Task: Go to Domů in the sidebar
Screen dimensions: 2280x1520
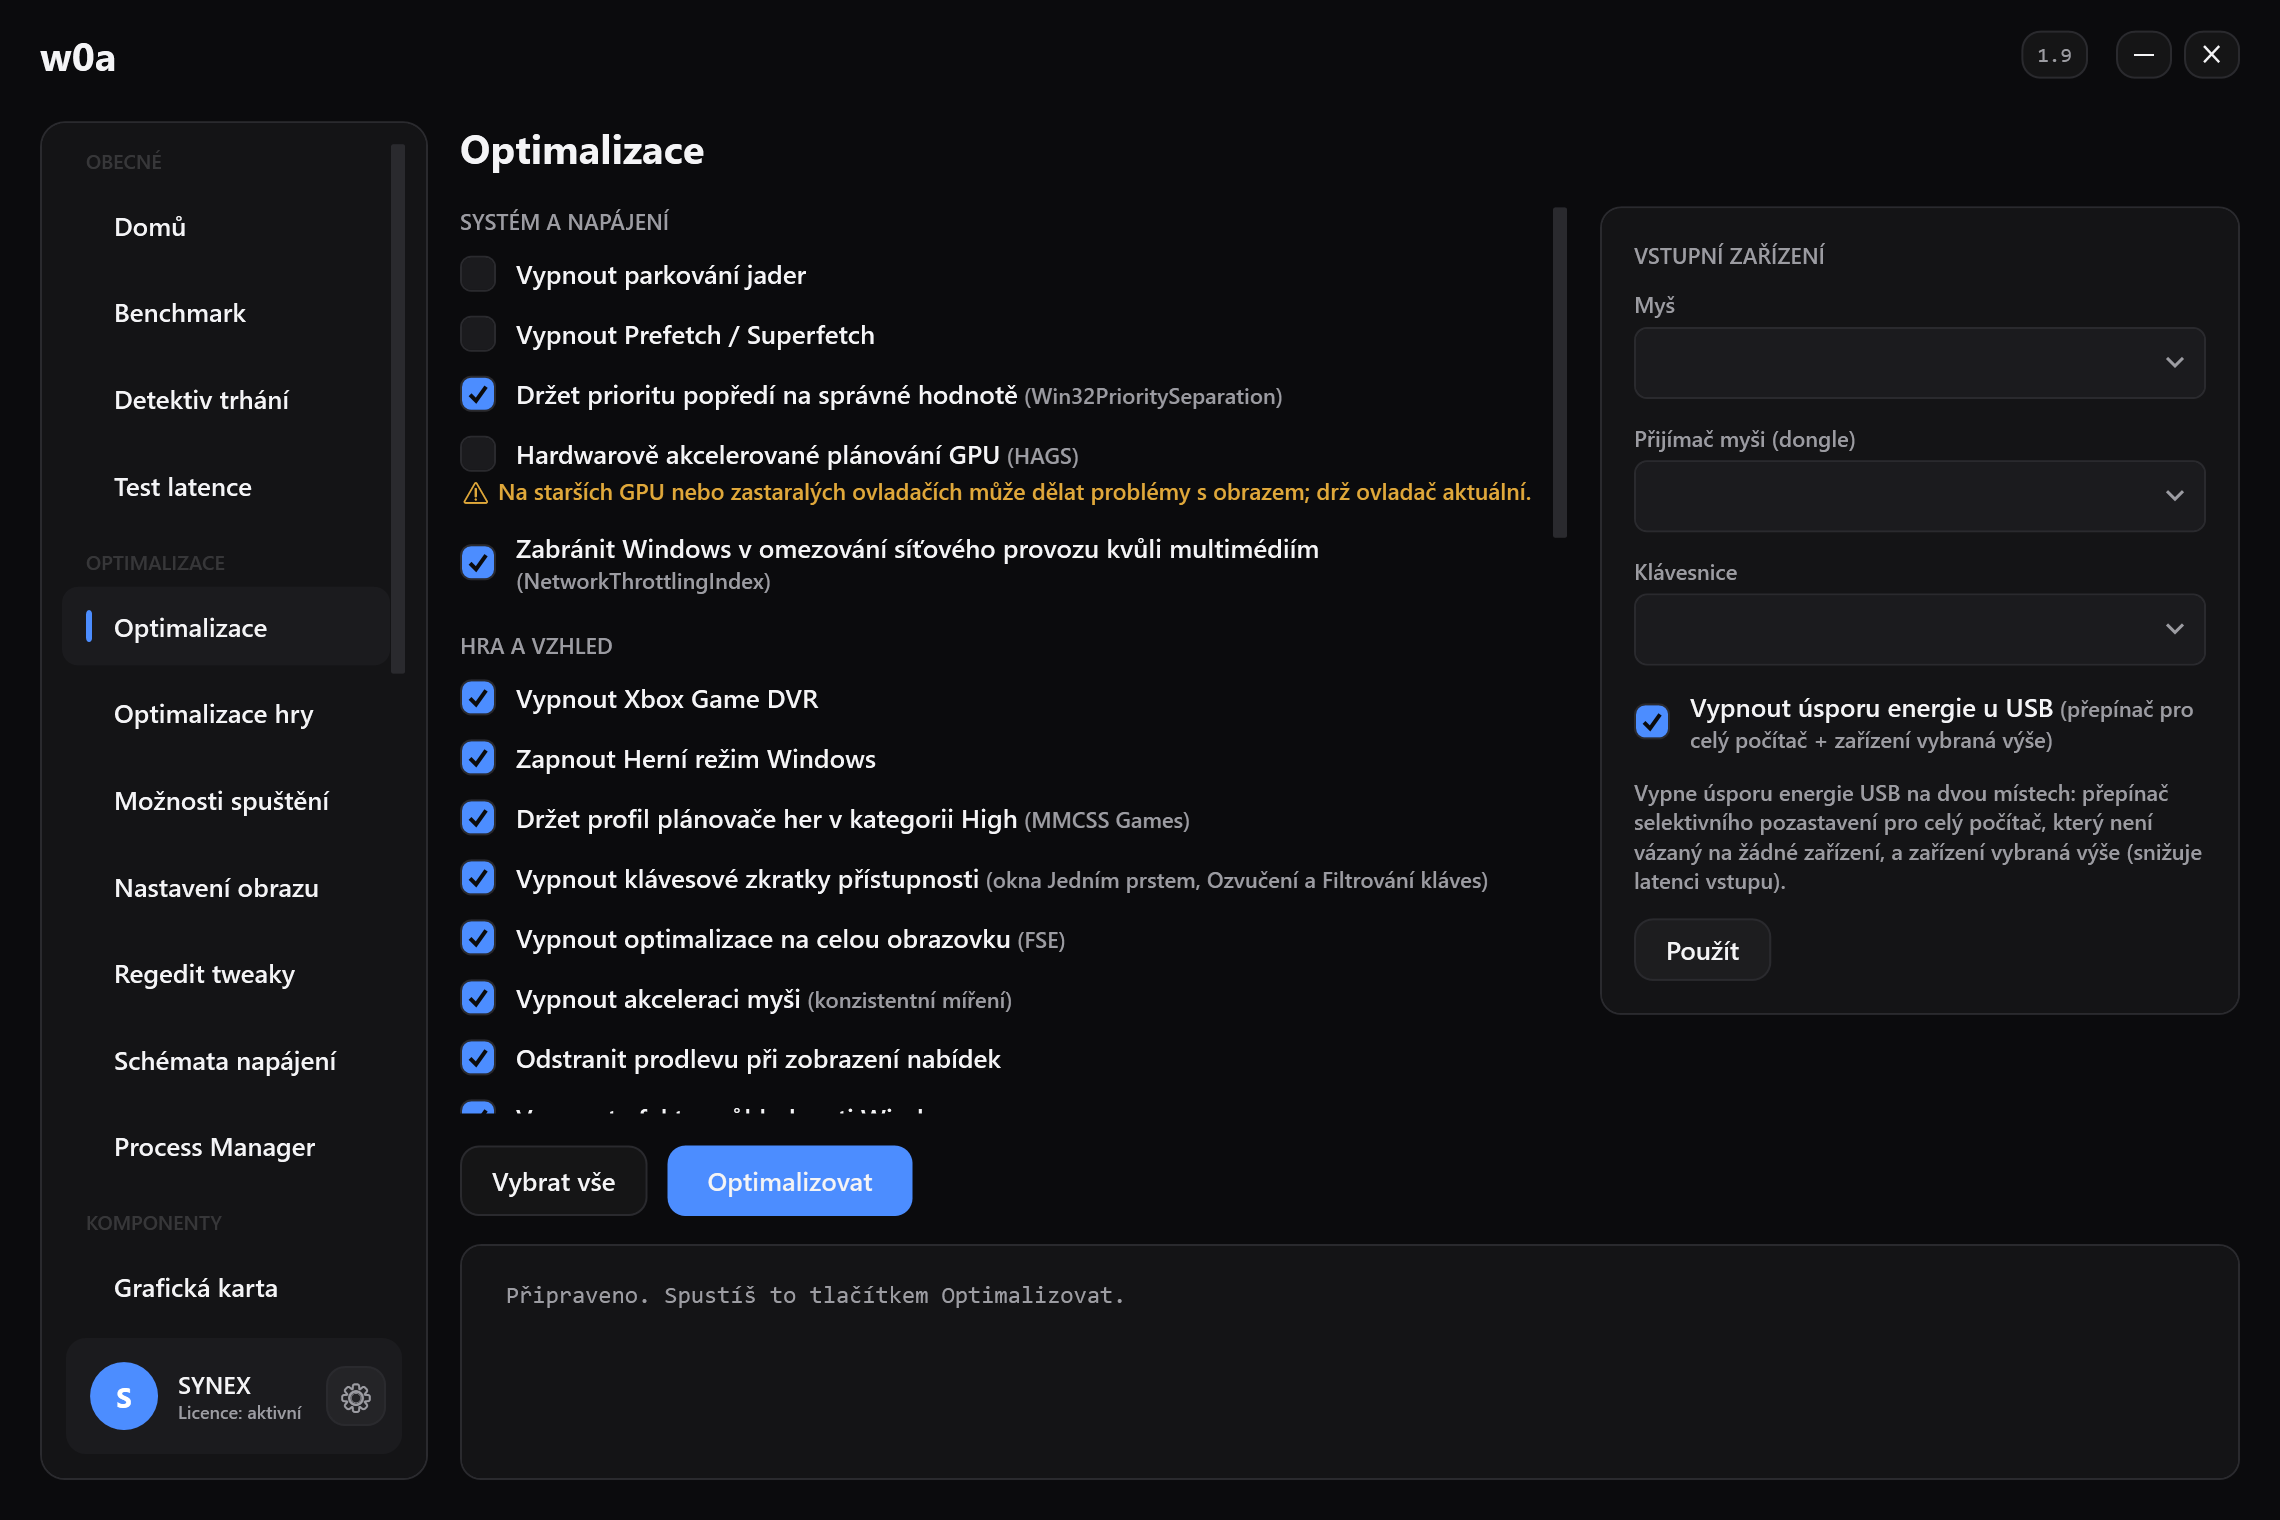Action: (x=226, y=227)
